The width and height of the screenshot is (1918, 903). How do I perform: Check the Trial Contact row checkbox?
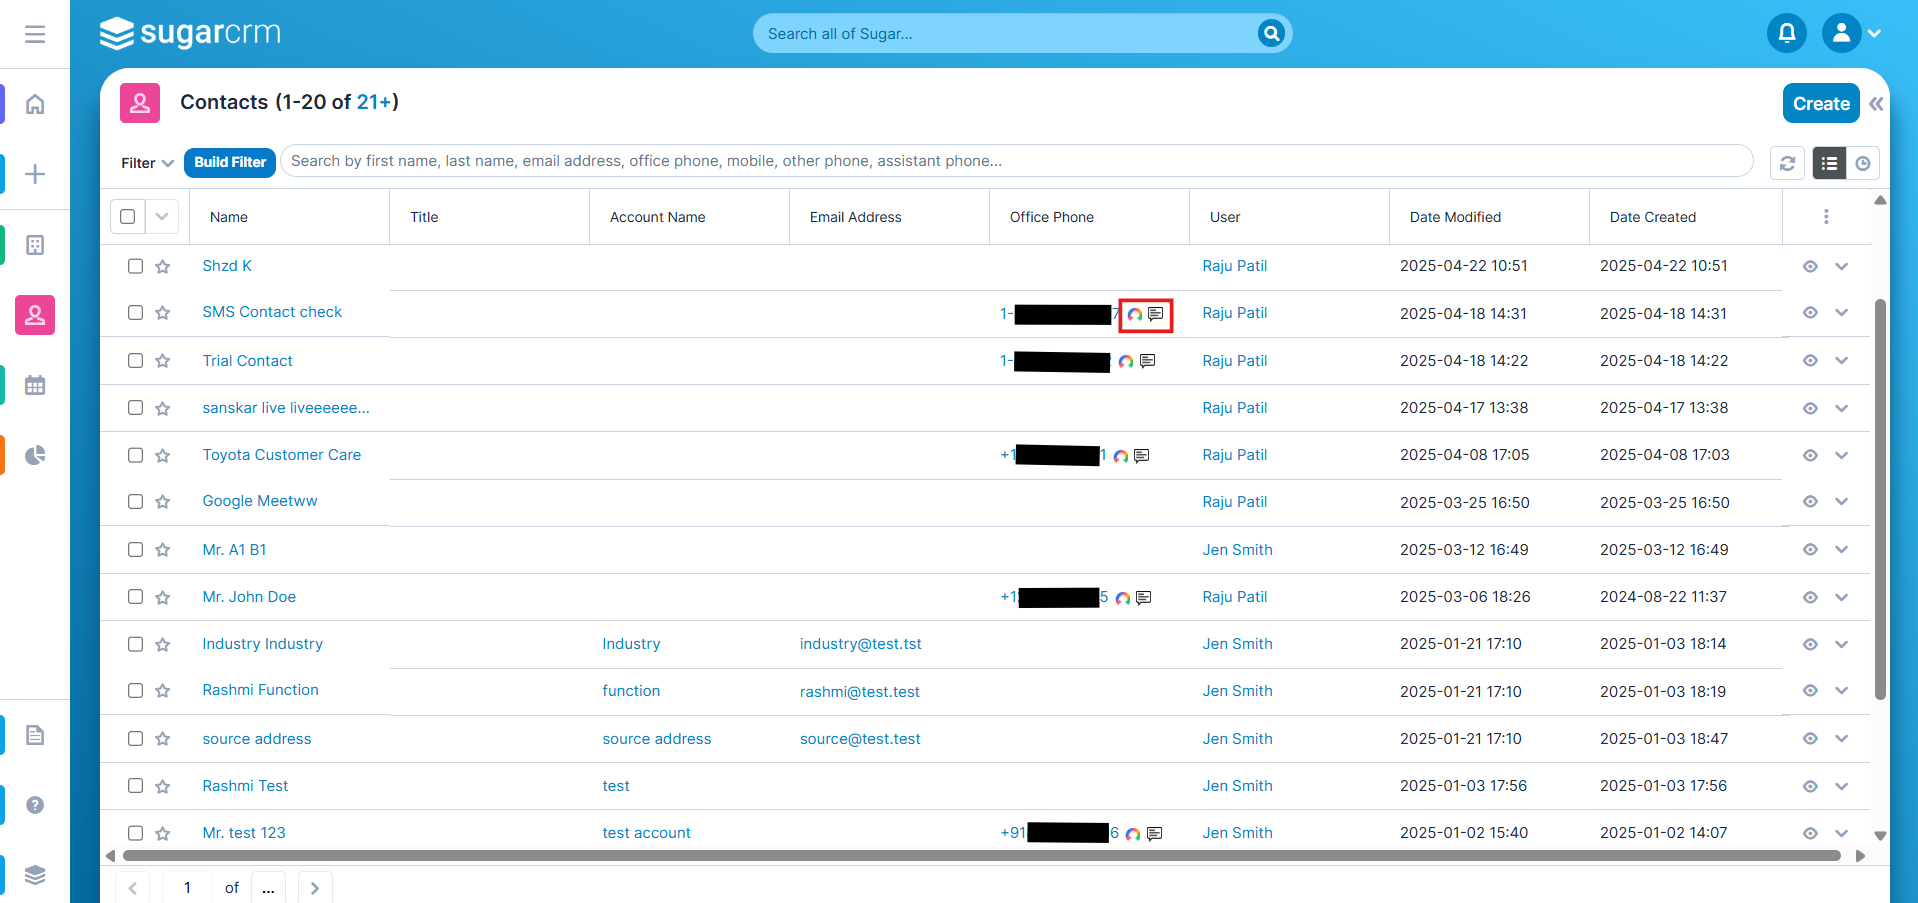click(136, 360)
